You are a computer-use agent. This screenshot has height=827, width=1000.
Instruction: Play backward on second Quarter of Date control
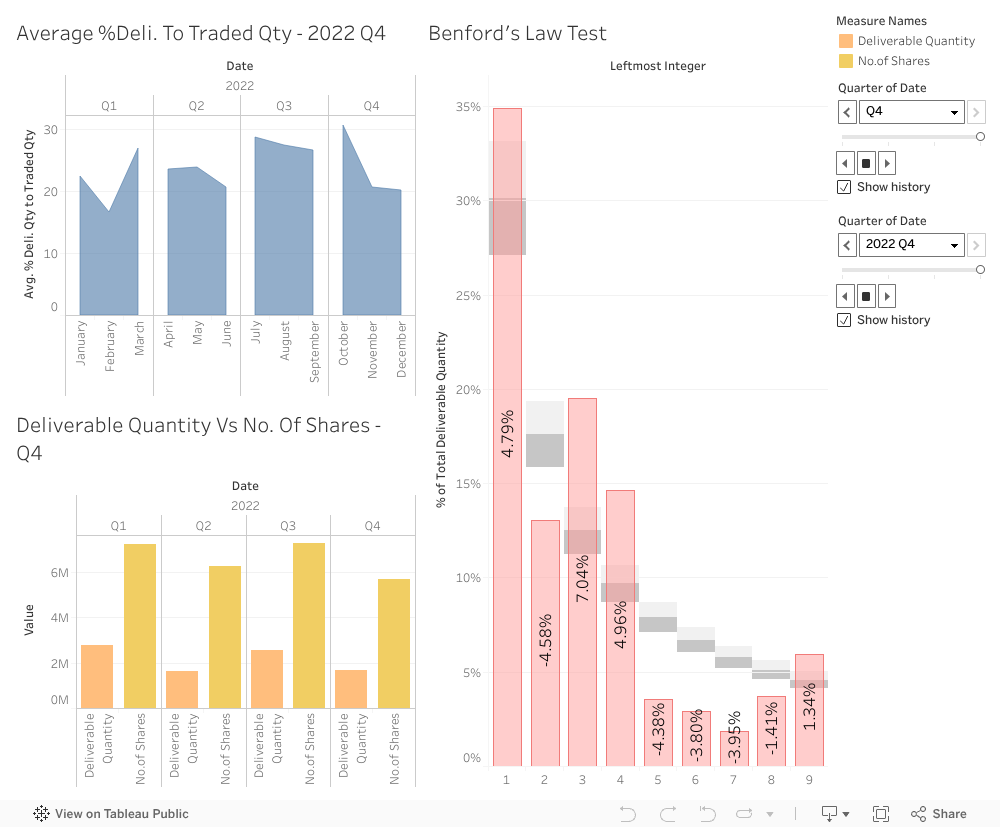(x=847, y=296)
